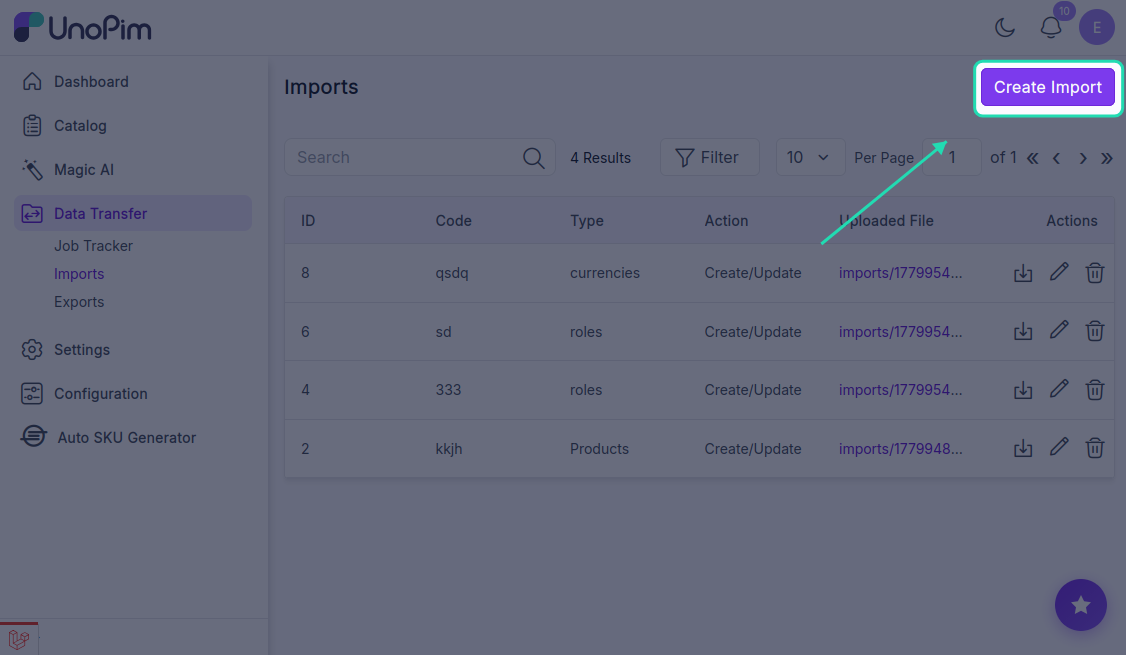Viewport: 1126px width, 655px height.
Task: Click the Data Transfer folder icon
Action: (32, 213)
